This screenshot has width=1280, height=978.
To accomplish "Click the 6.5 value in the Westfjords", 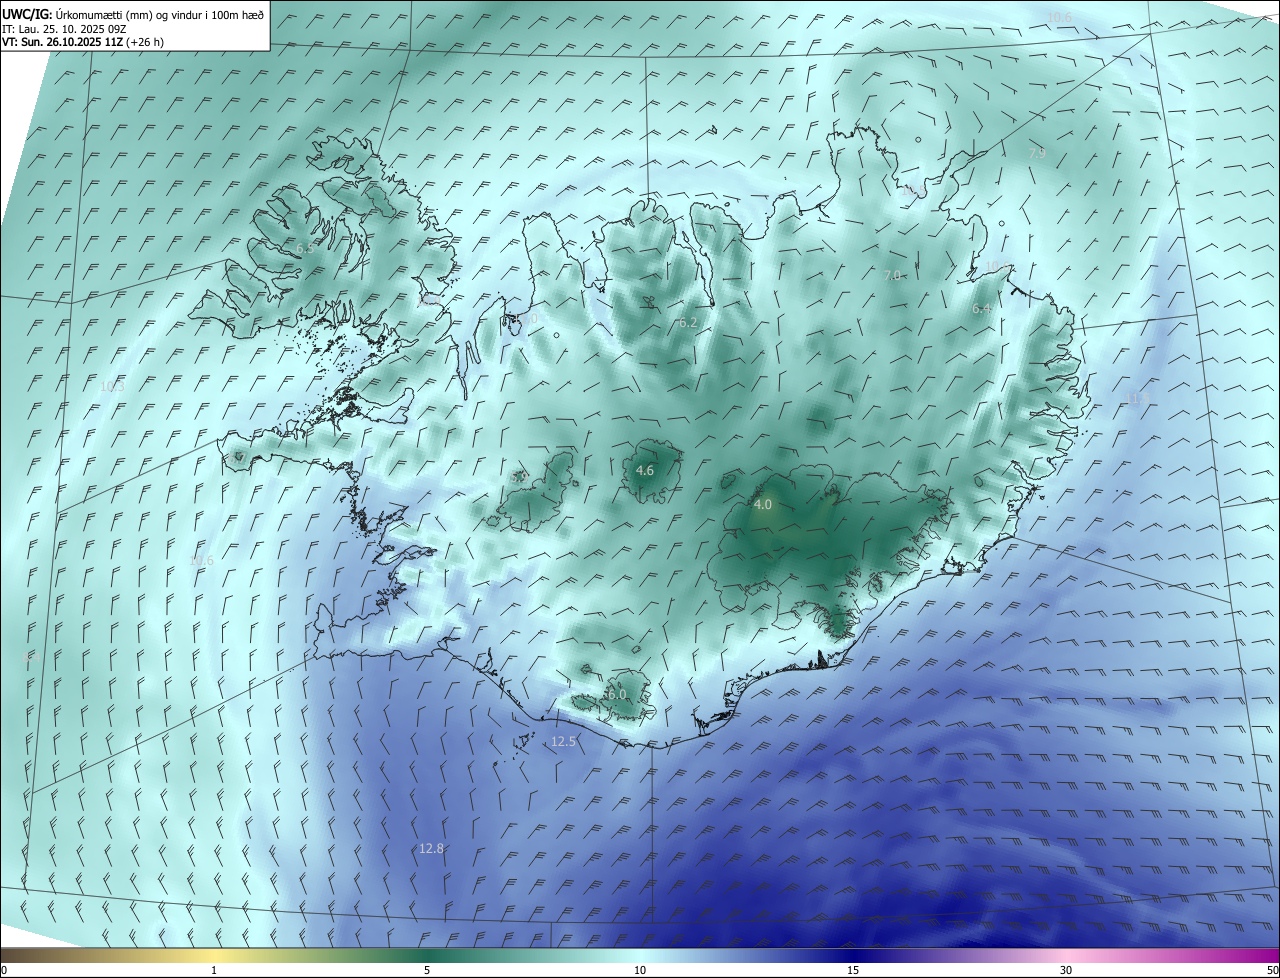I will click(305, 248).
